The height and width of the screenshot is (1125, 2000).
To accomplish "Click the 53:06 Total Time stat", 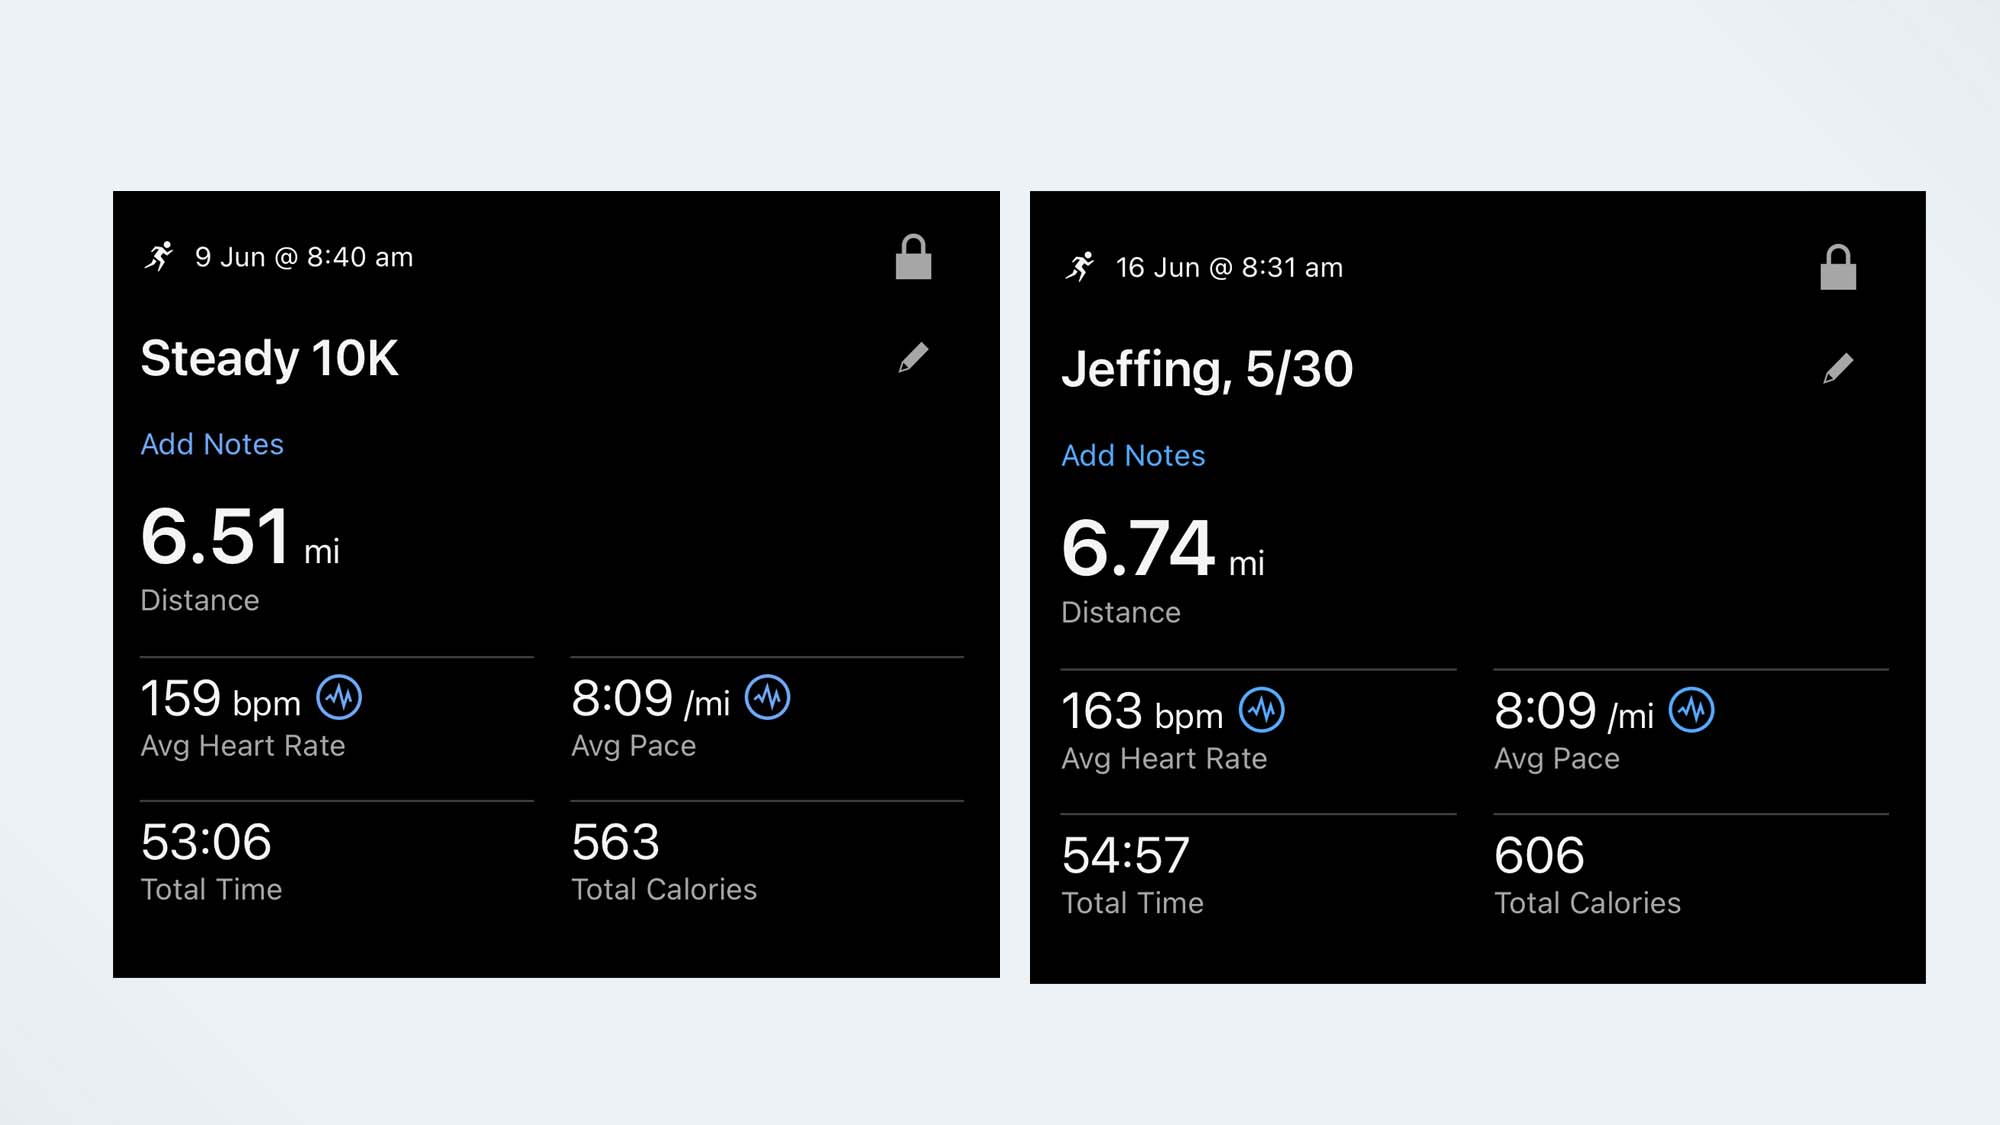I will tap(206, 843).
